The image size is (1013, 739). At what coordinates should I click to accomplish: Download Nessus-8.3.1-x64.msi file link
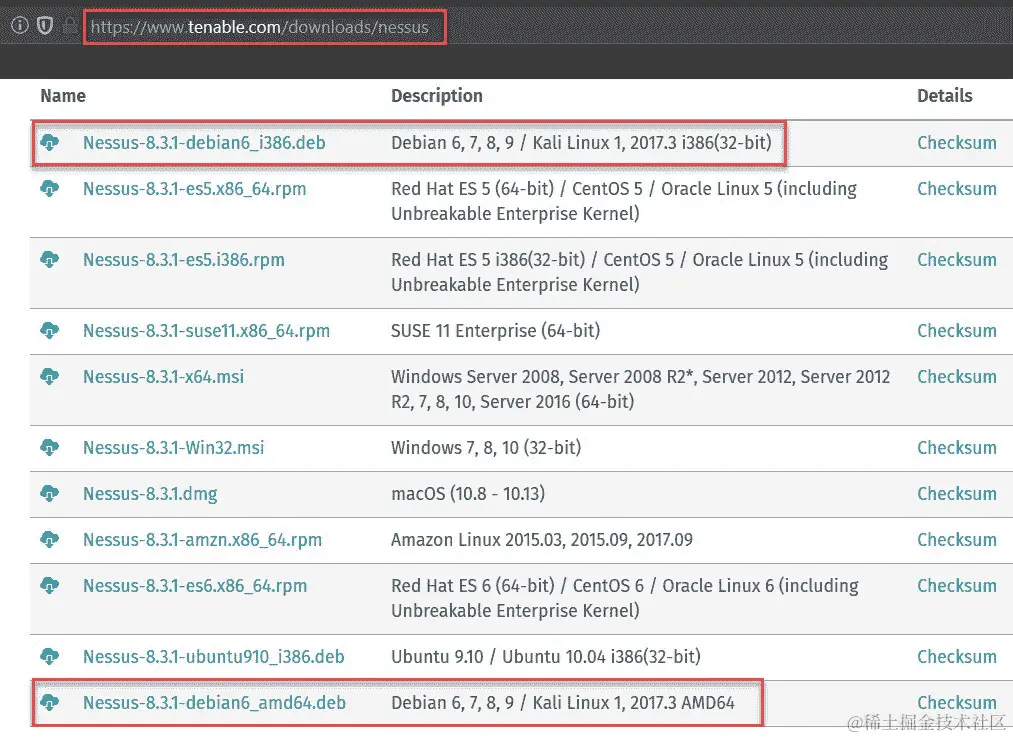tap(163, 377)
